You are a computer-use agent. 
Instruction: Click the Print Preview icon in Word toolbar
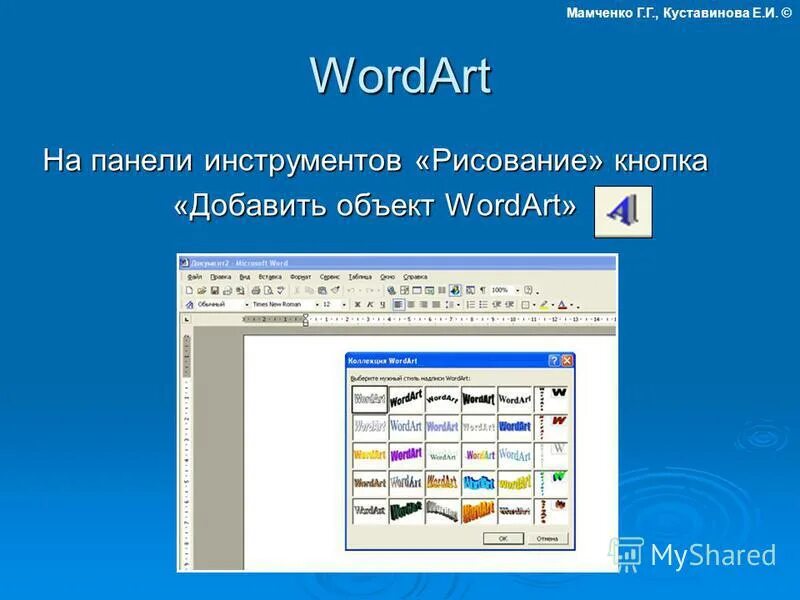pyautogui.click(x=268, y=290)
